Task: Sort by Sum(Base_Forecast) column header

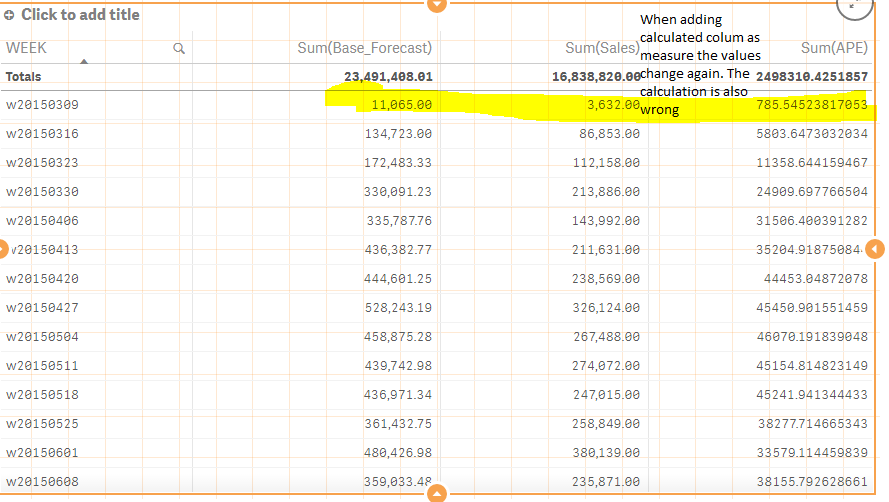Action: [365, 47]
